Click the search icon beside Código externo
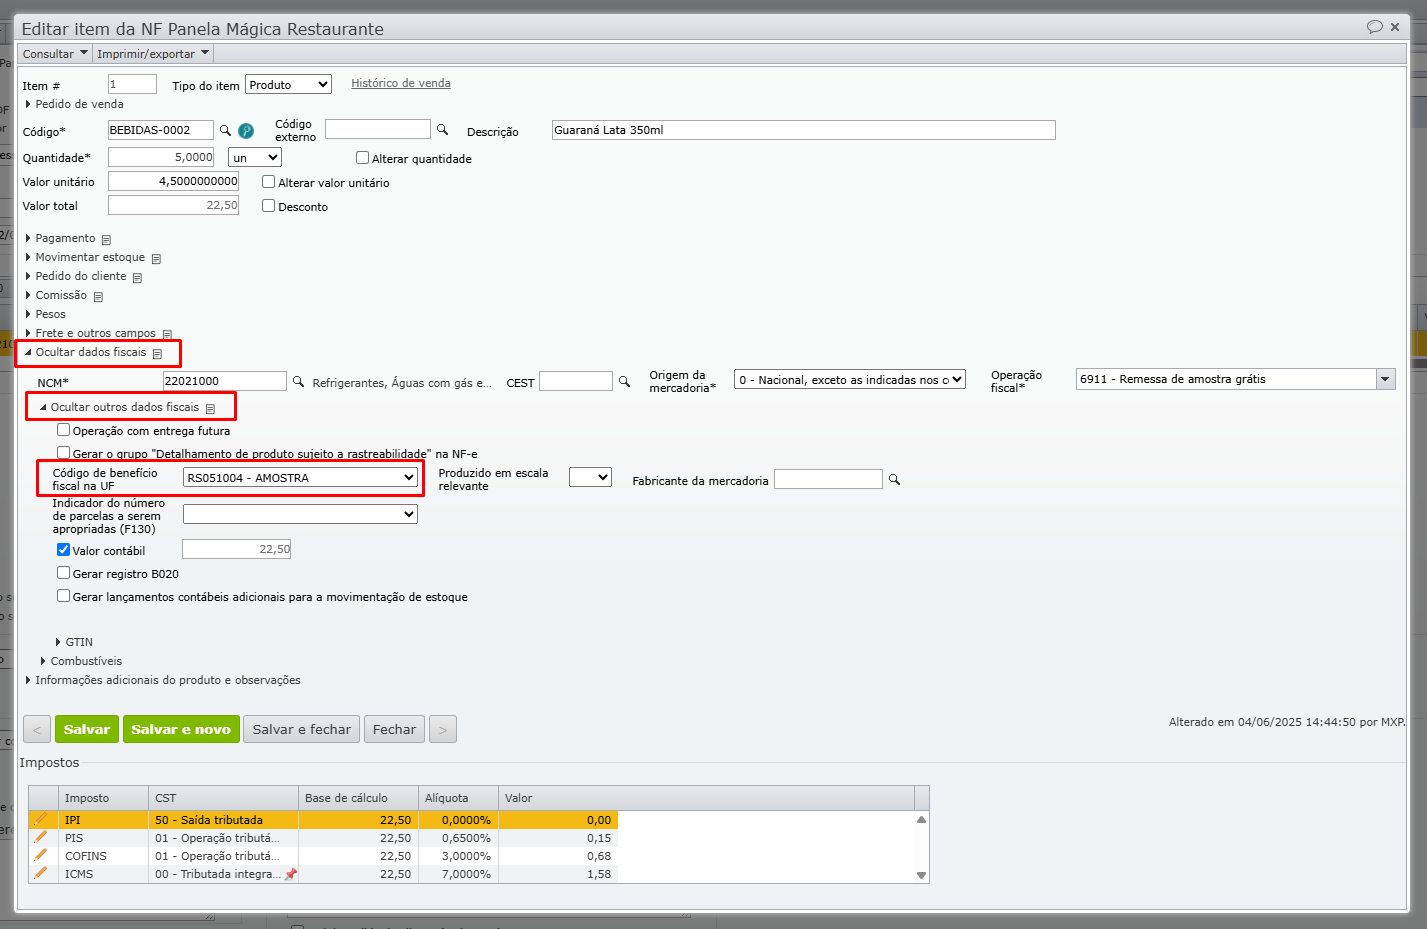This screenshot has height=929, width=1427. [x=442, y=130]
